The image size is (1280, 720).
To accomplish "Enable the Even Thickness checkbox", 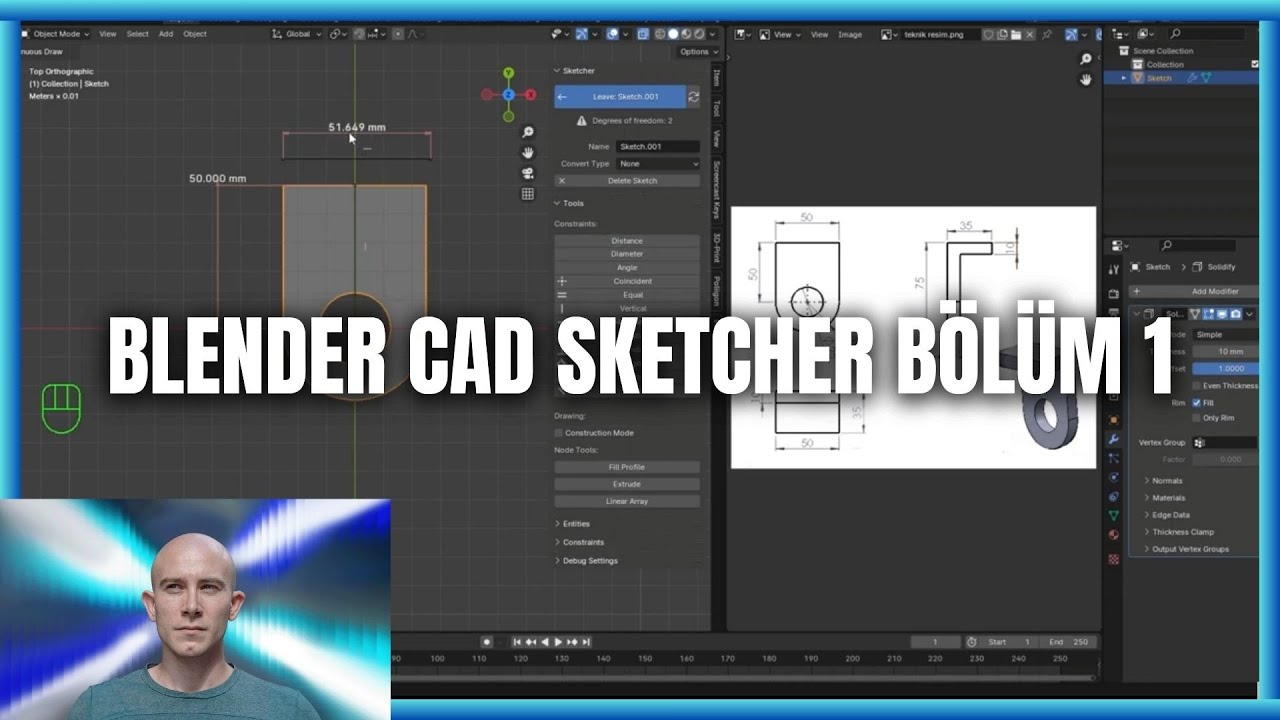I will tap(1196, 385).
